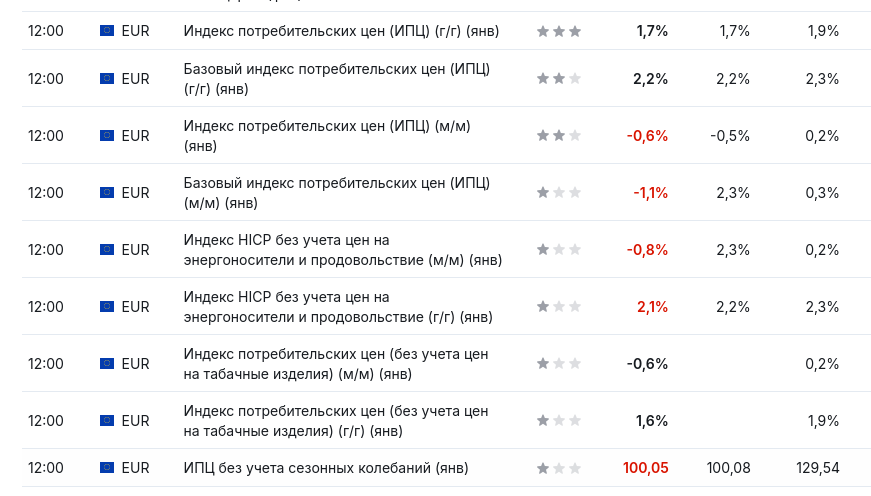
Task: Click the three-star importance rating for ИПЦ (г/г)
Action: (x=559, y=31)
